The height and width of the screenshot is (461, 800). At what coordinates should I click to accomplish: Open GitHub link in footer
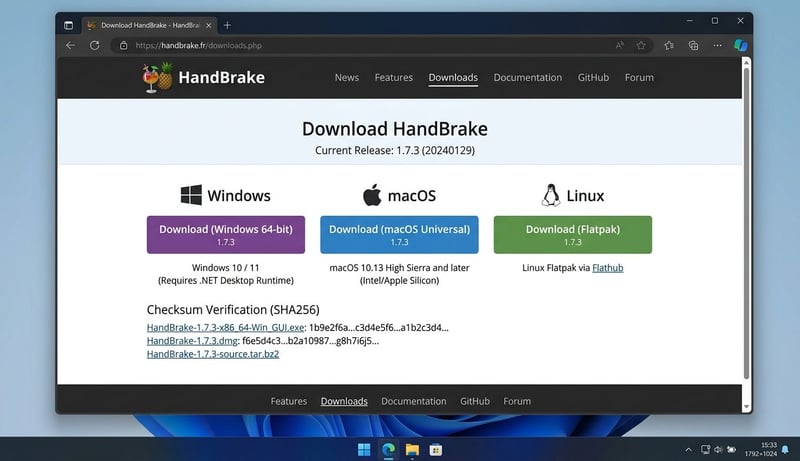click(x=475, y=401)
